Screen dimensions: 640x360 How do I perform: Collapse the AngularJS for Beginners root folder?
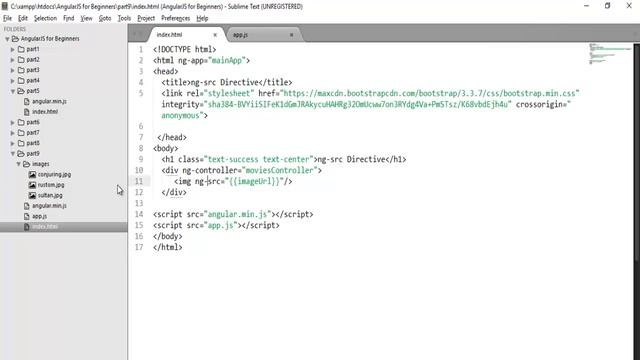tap(7, 39)
